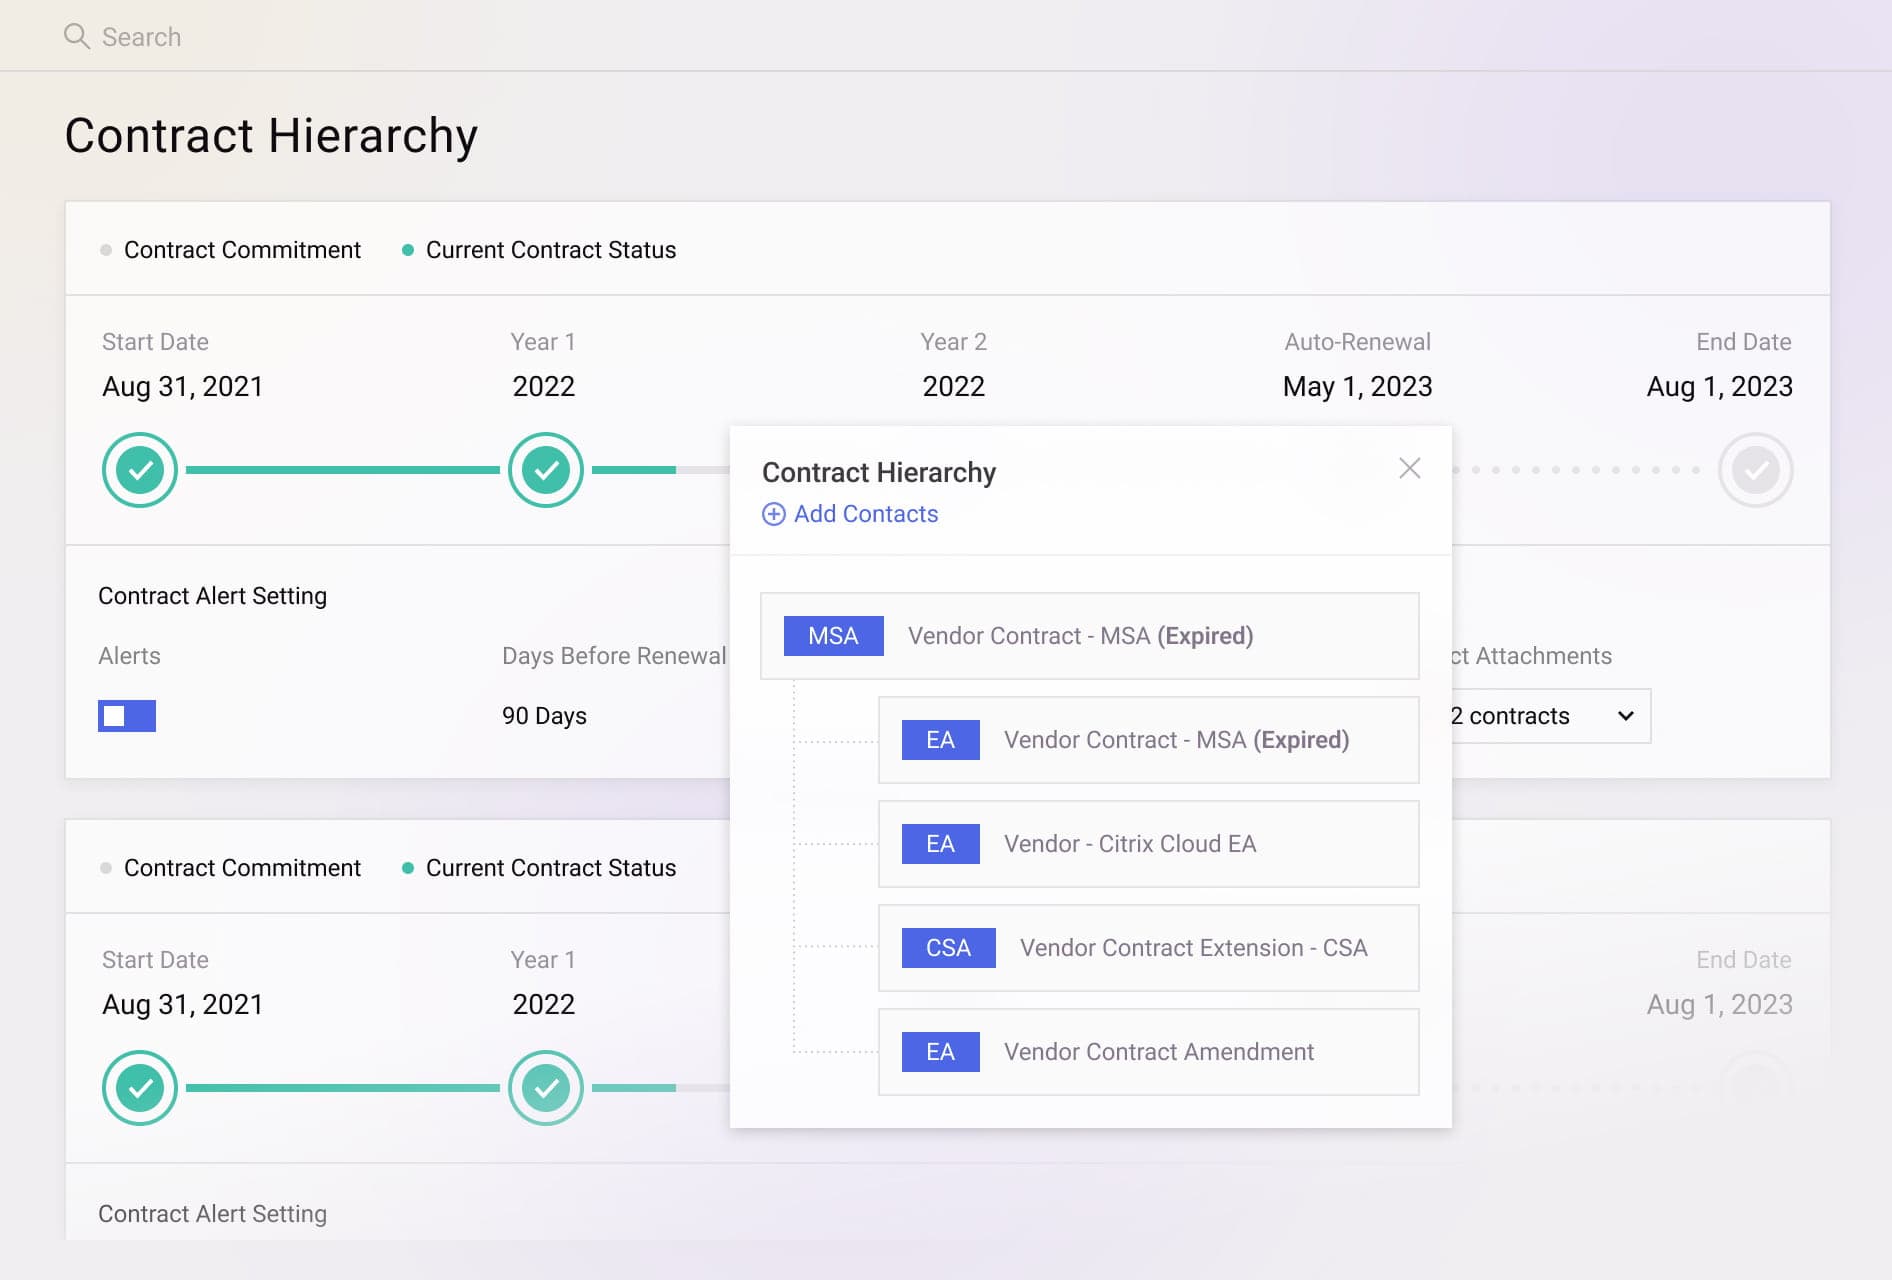Click the CSA badge on Vendor Contract Extension

coord(947,947)
